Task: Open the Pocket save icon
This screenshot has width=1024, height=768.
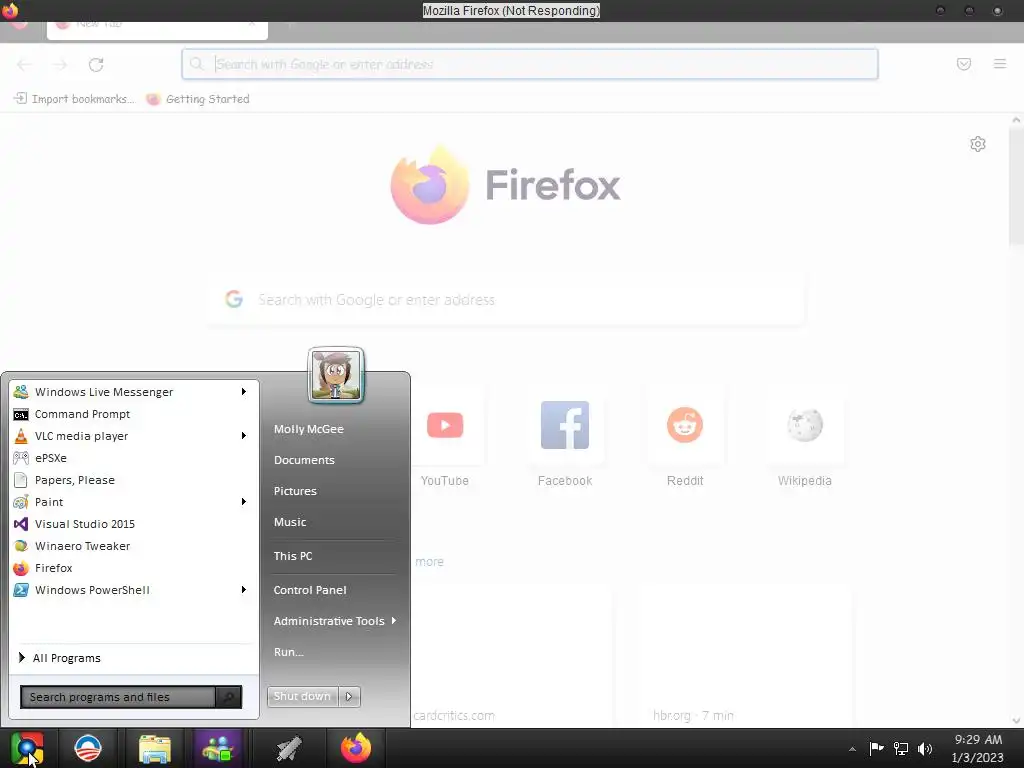Action: [x=964, y=64]
